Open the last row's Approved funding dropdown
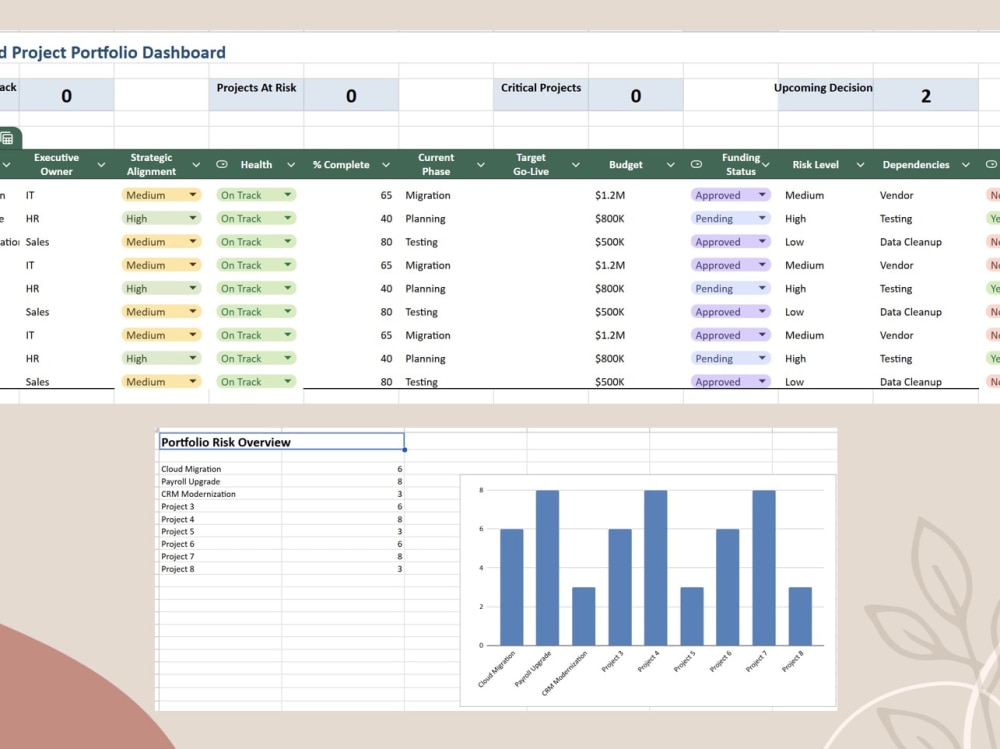The width and height of the screenshot is (1000, 749). (x=762, y=382)
